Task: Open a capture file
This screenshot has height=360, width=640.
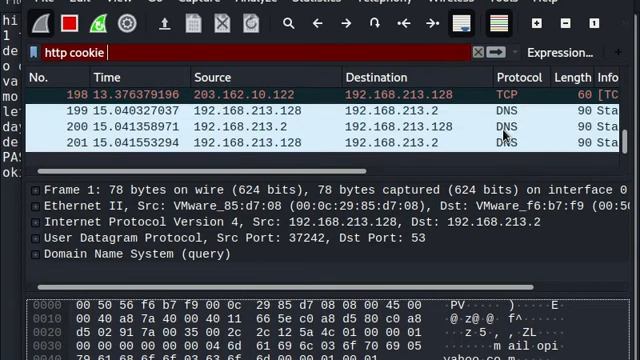Action: point(164,24)
